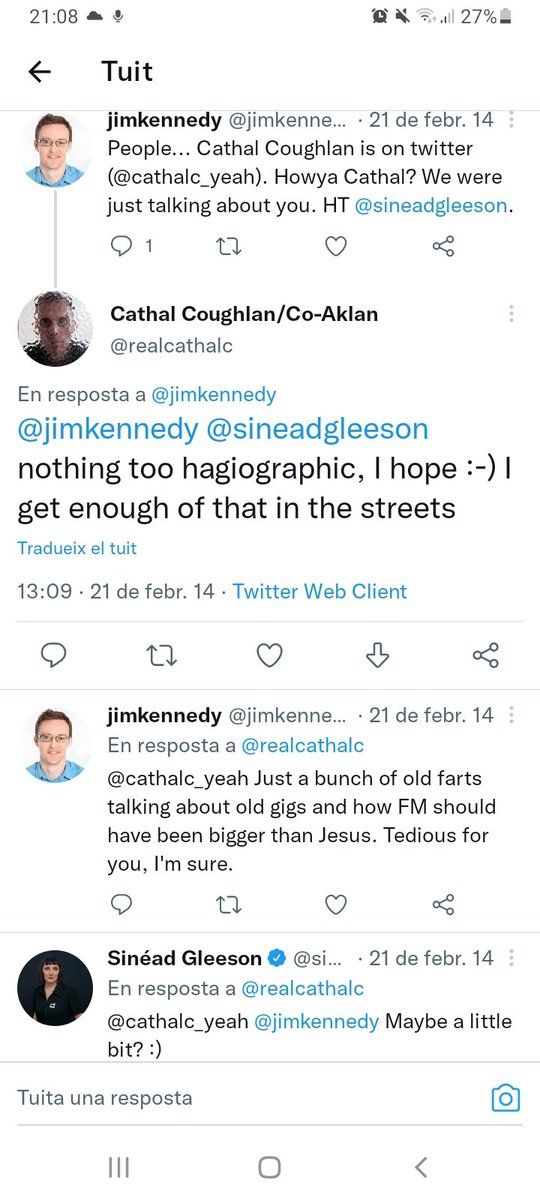Image resolution: width=540 pixels, height=1200 pixels.
Task: Bookmark Cathal Coughlan's tweet with download arrow
Action: pyautogui.click(x=377, y=655)
